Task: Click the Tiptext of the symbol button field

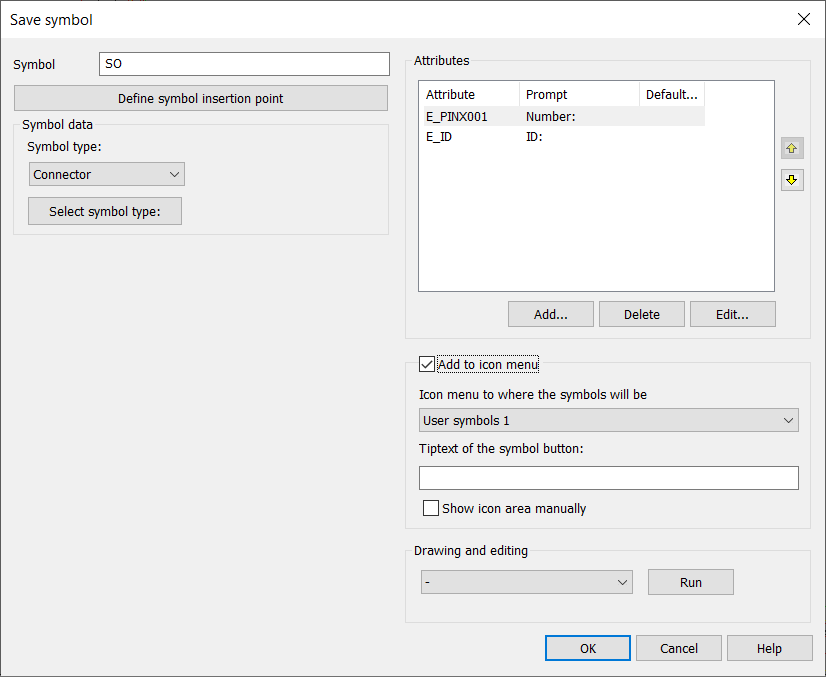Action: [x=608, y=478]
